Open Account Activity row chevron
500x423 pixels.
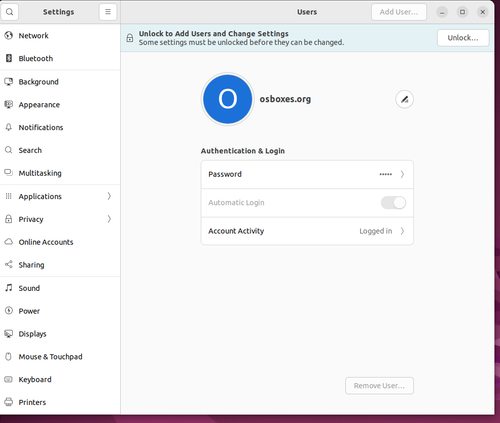pyautogui.click(x=402, y=231)
